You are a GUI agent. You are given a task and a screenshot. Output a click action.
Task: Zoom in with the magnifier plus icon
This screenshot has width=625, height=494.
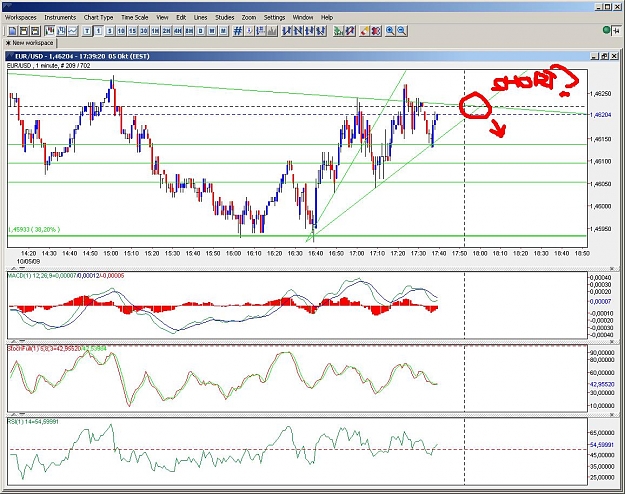(x=390, y=31)
